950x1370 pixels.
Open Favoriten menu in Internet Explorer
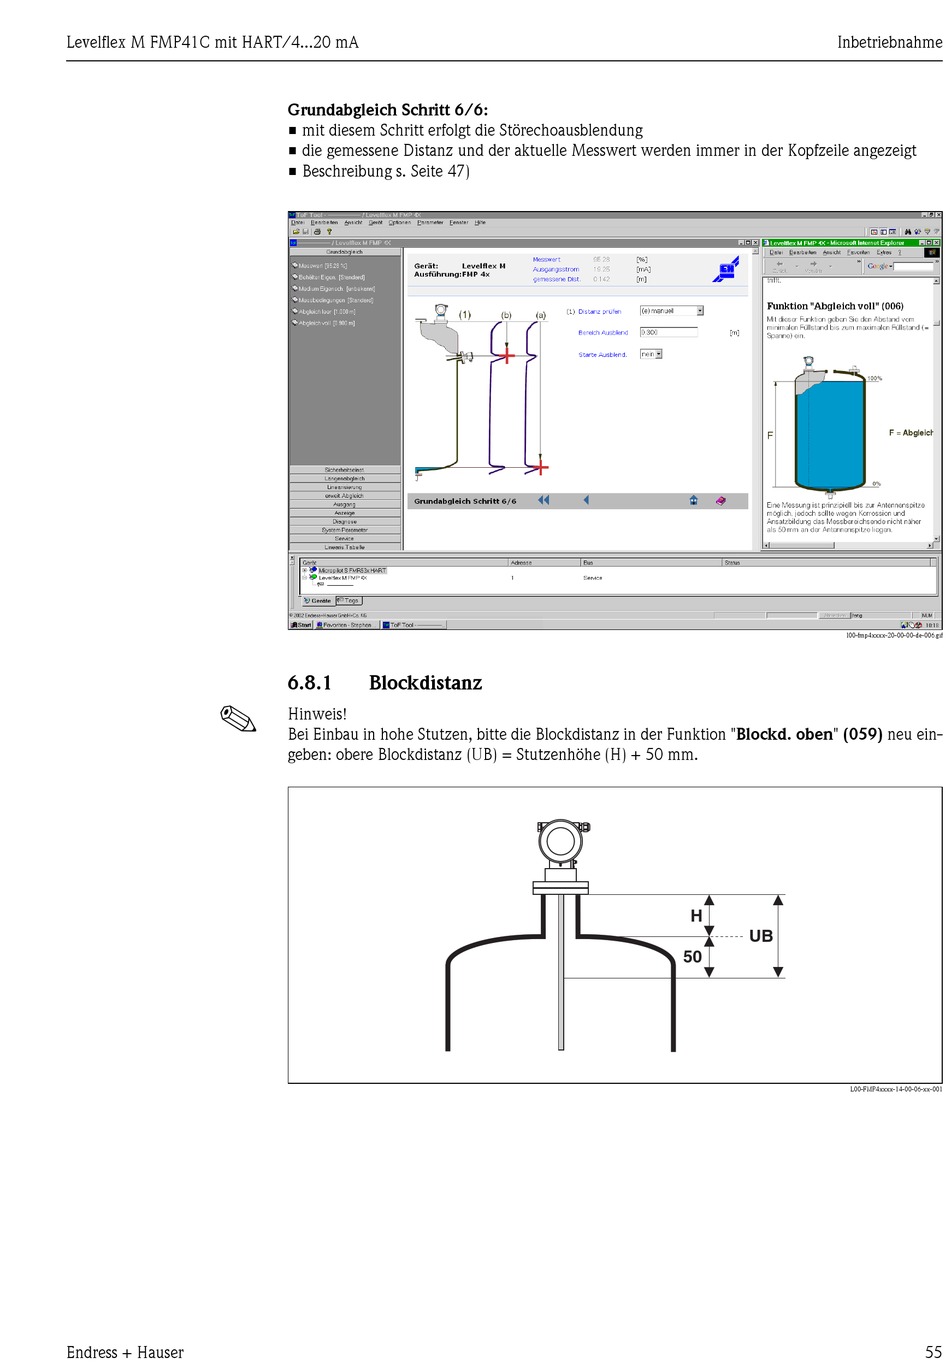[859, 252]
